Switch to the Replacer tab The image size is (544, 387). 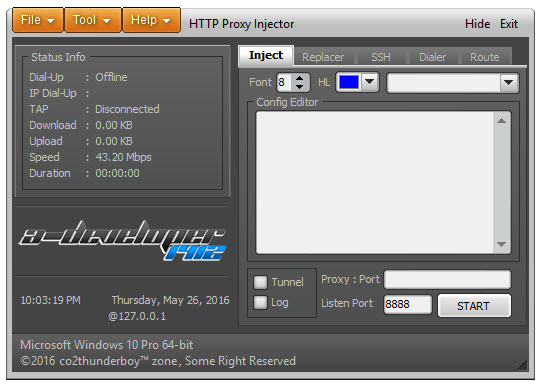click(323, 57)
